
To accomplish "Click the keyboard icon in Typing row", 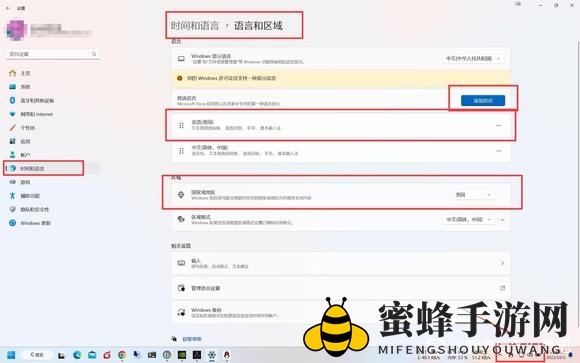I will (181, 263).
